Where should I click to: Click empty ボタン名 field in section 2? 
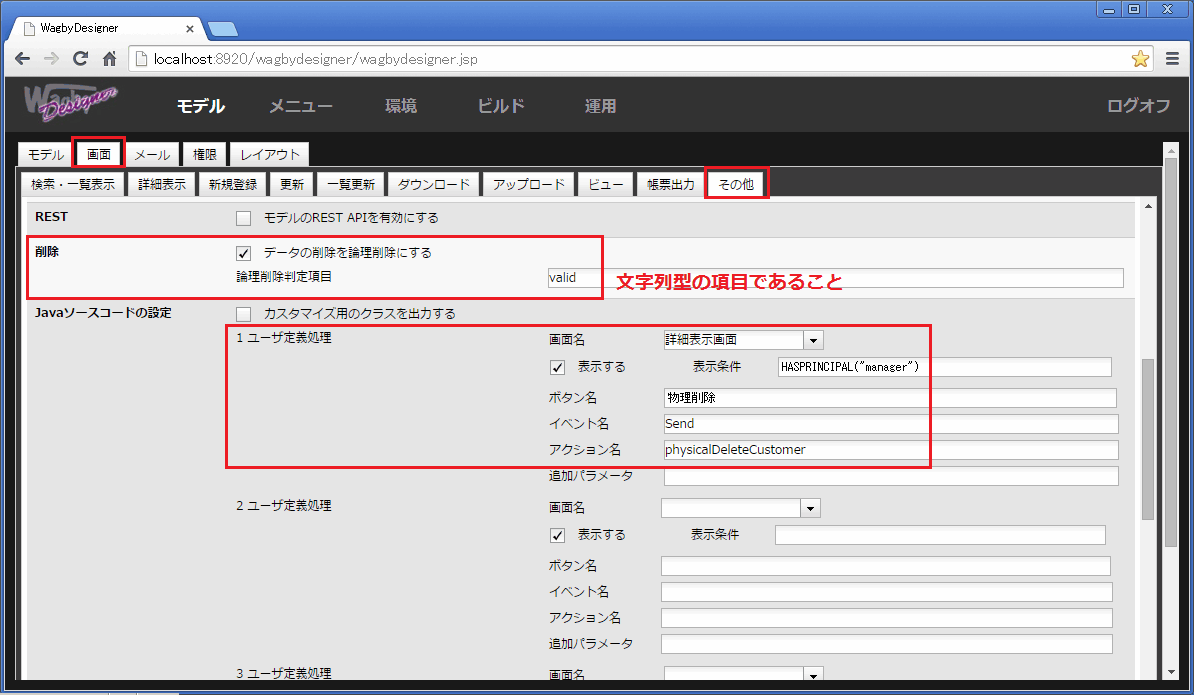[x=886, y=566]
